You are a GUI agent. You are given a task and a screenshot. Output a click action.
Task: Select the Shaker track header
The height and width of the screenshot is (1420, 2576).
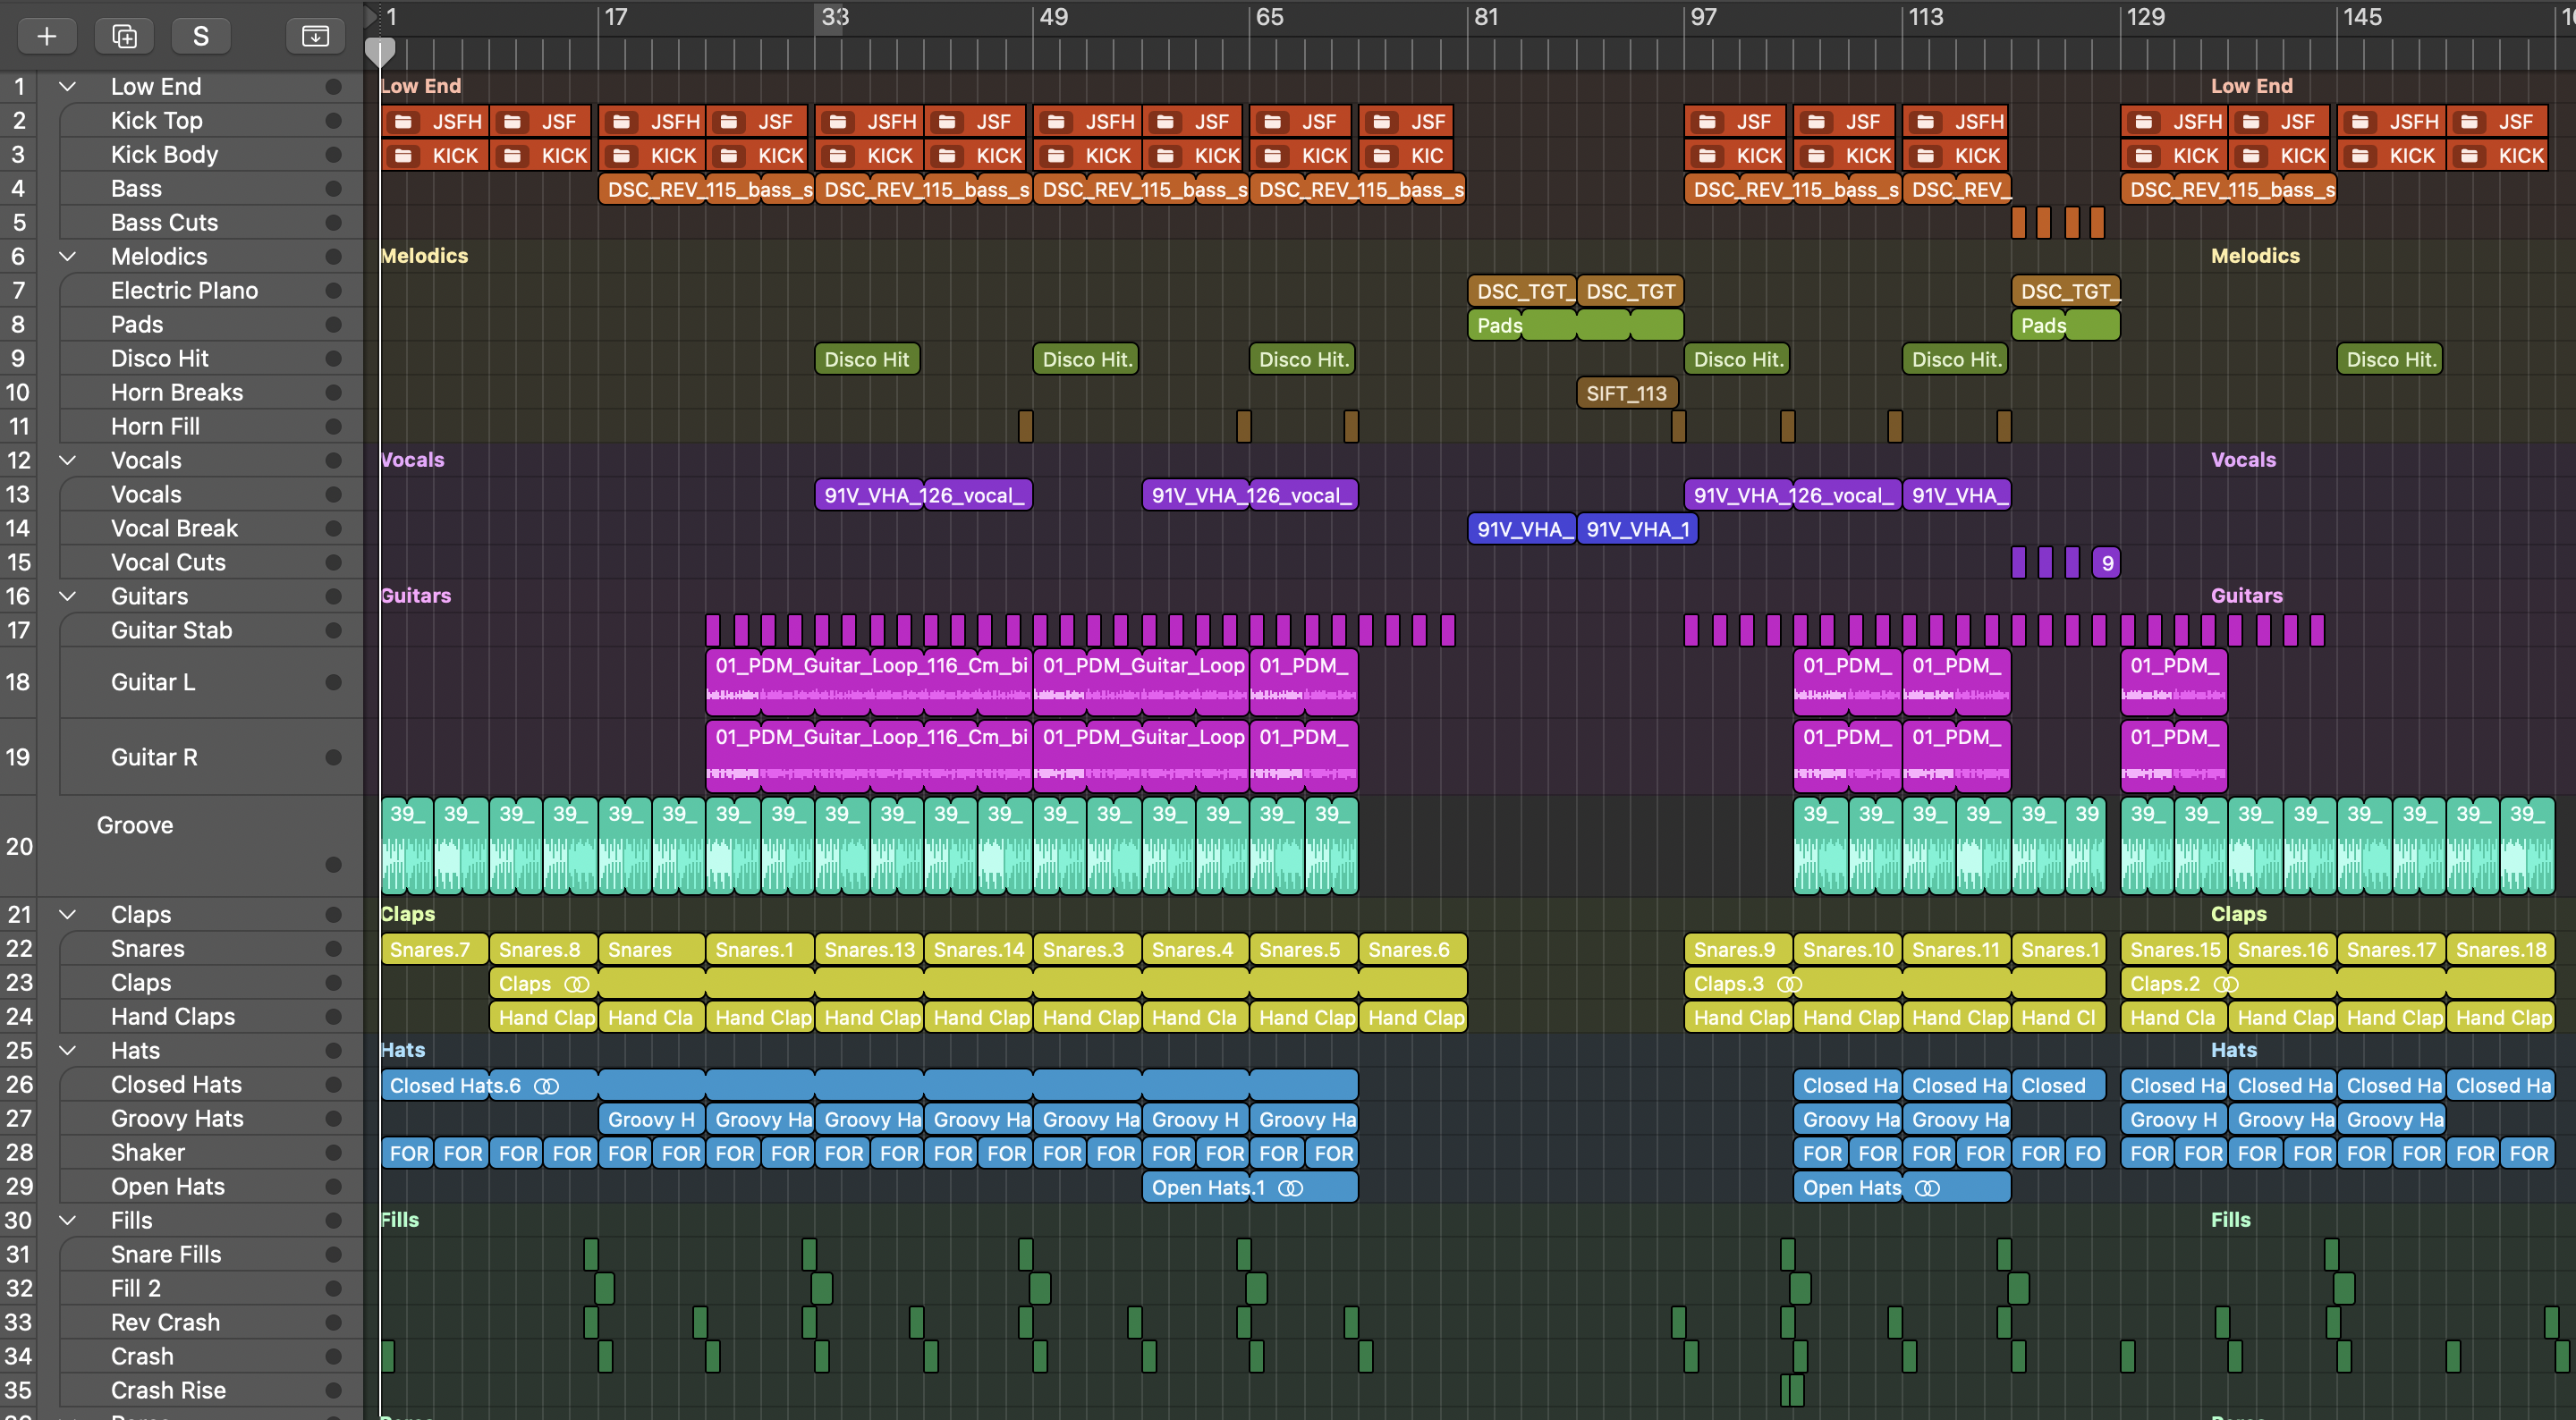[148, 1153]
